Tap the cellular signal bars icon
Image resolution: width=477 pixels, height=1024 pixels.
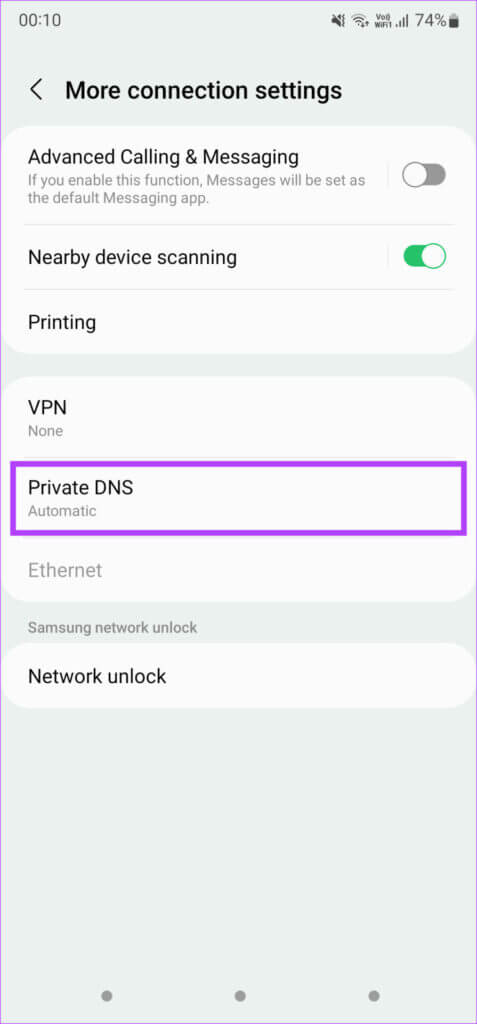[x=402, y=21]
